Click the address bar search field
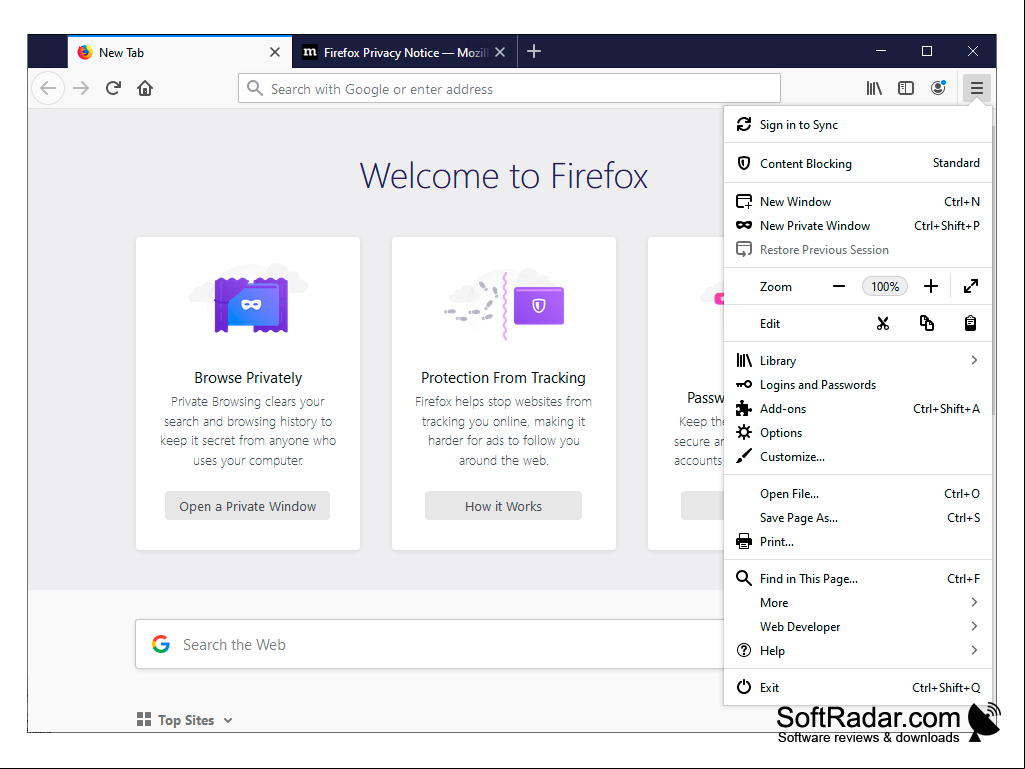The height and width of the screenshot is (769, 1025). 509,88
